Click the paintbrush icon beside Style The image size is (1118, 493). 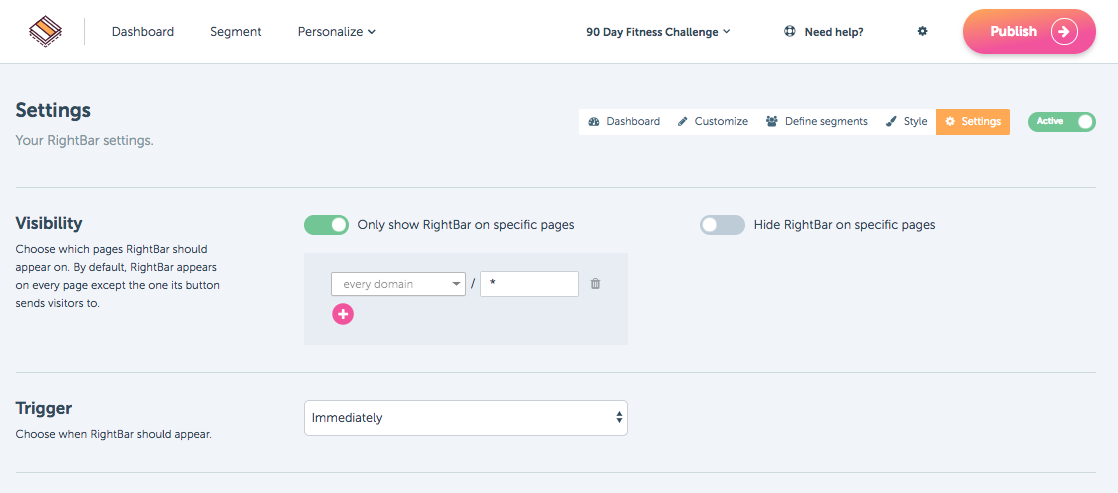[891, 121]
